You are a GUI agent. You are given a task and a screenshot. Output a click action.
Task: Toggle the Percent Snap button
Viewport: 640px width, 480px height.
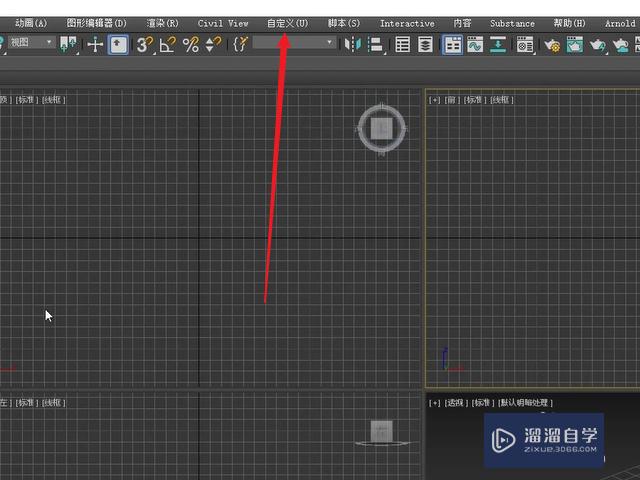[x=191, y=44]
